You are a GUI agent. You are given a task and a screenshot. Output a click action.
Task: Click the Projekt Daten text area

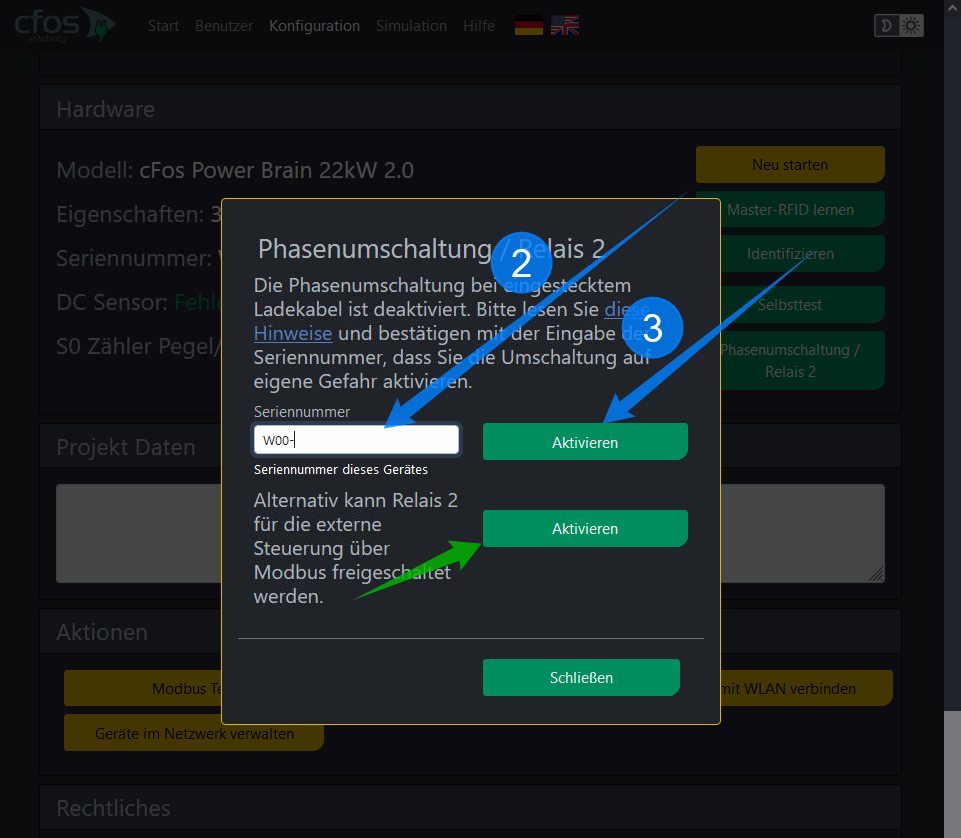470,533
